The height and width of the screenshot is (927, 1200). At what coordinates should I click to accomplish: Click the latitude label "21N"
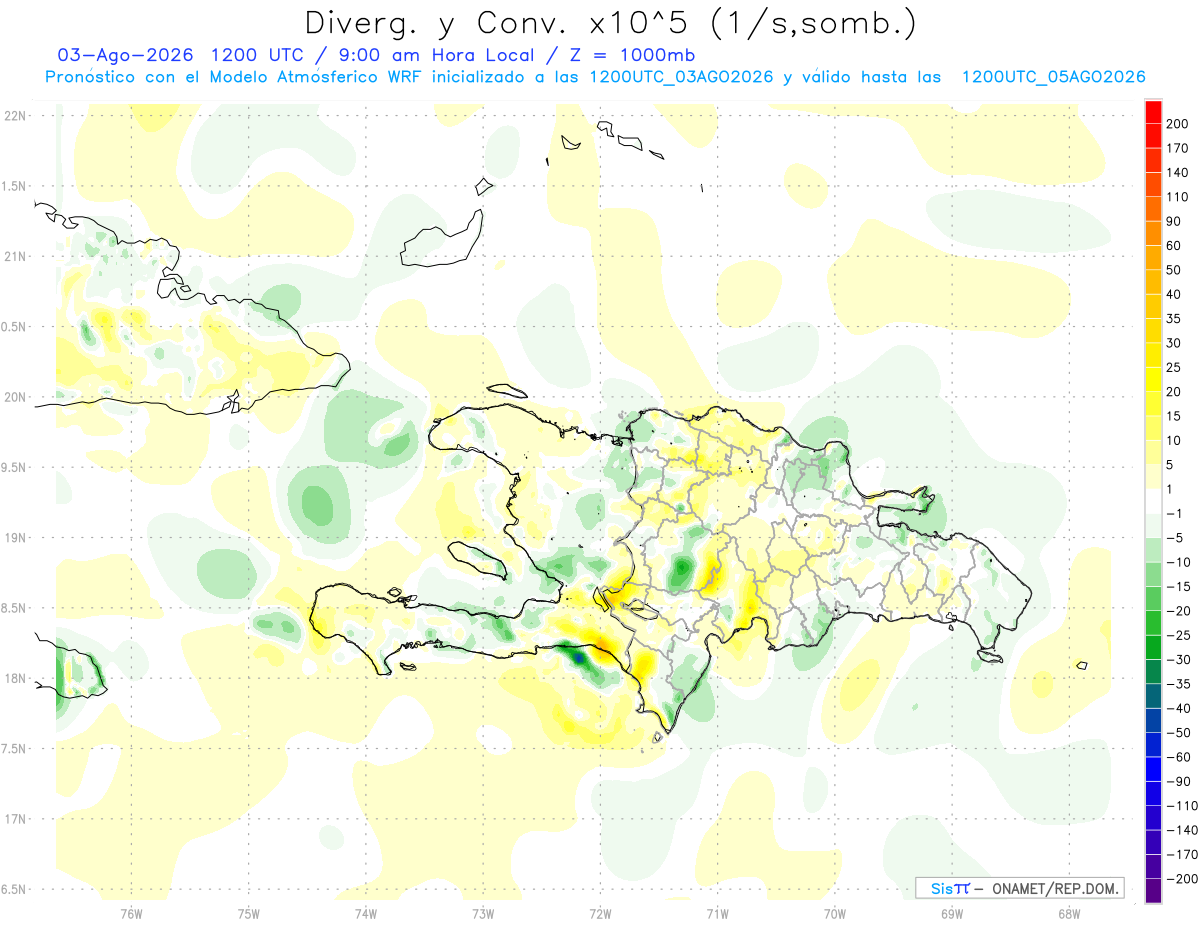[14, 256]
